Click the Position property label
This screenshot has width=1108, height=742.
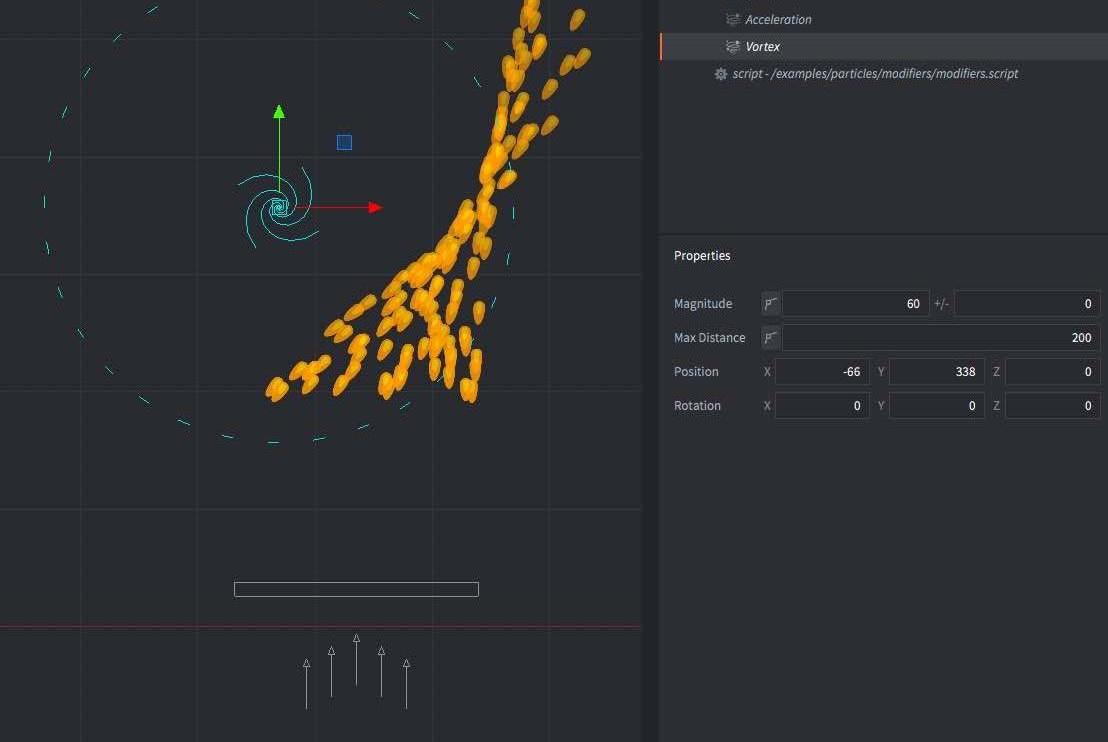tap(696, 372)
